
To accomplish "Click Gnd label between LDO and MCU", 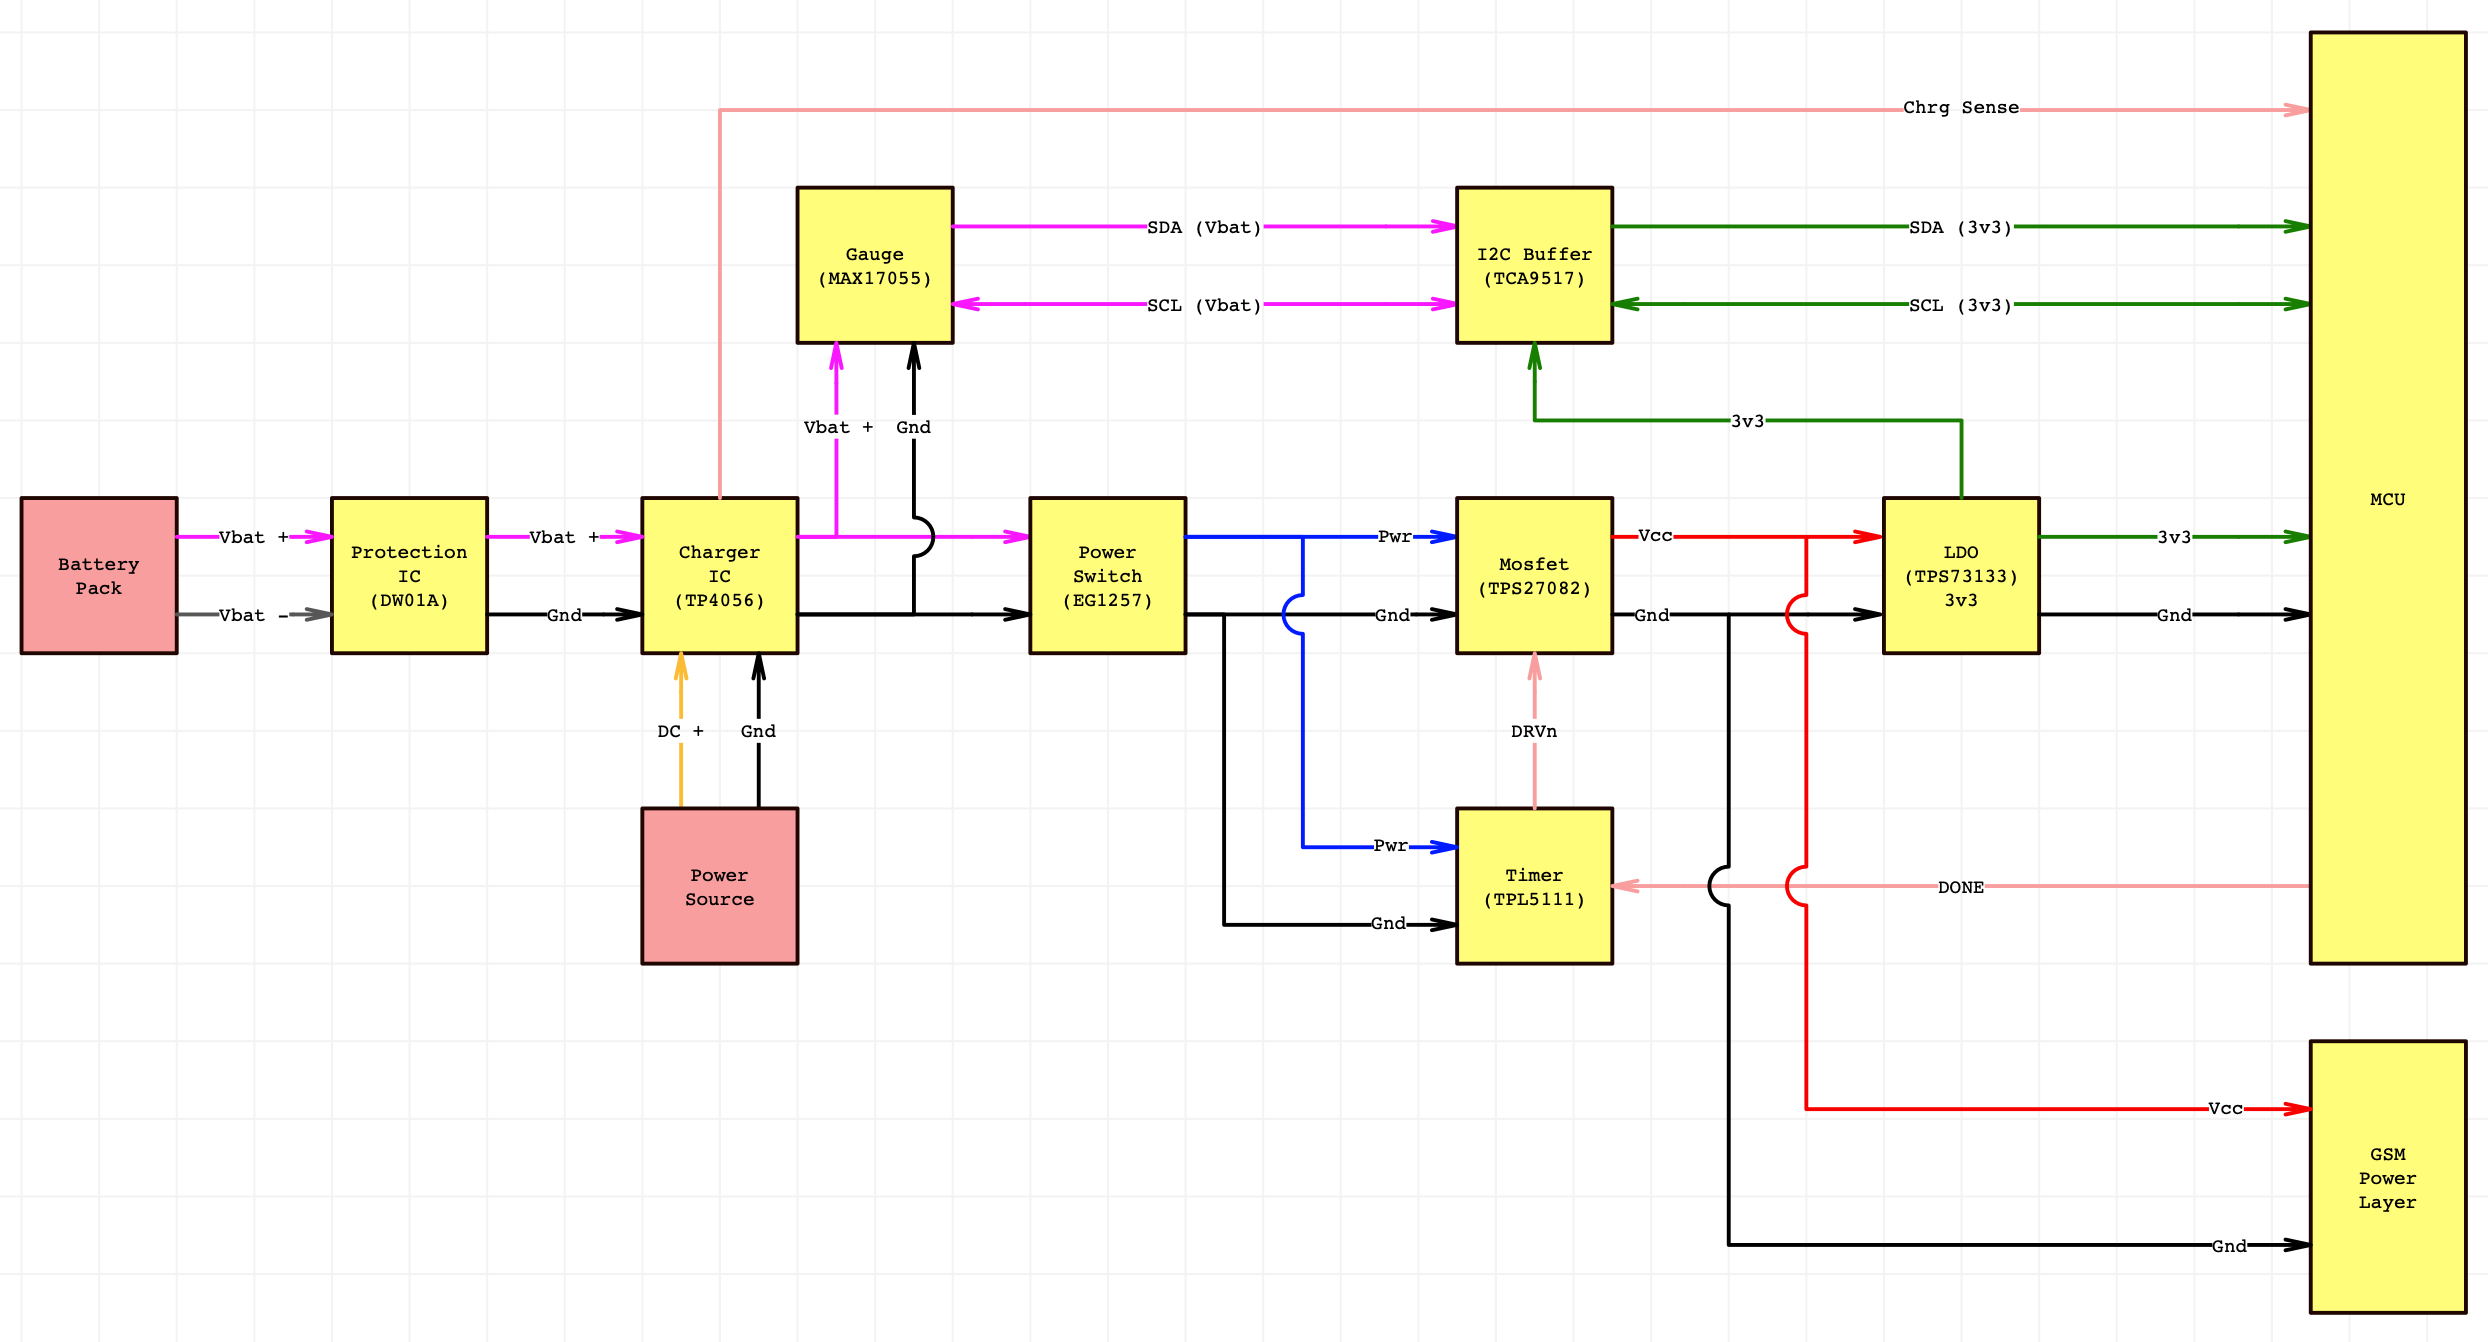I will [2174, 616].
